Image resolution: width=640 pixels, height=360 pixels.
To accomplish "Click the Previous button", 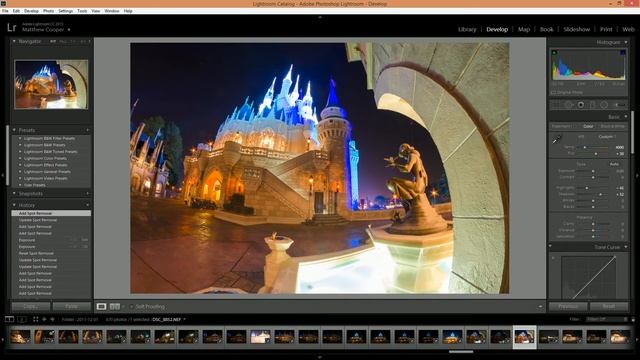I will [x=568, y=306].
